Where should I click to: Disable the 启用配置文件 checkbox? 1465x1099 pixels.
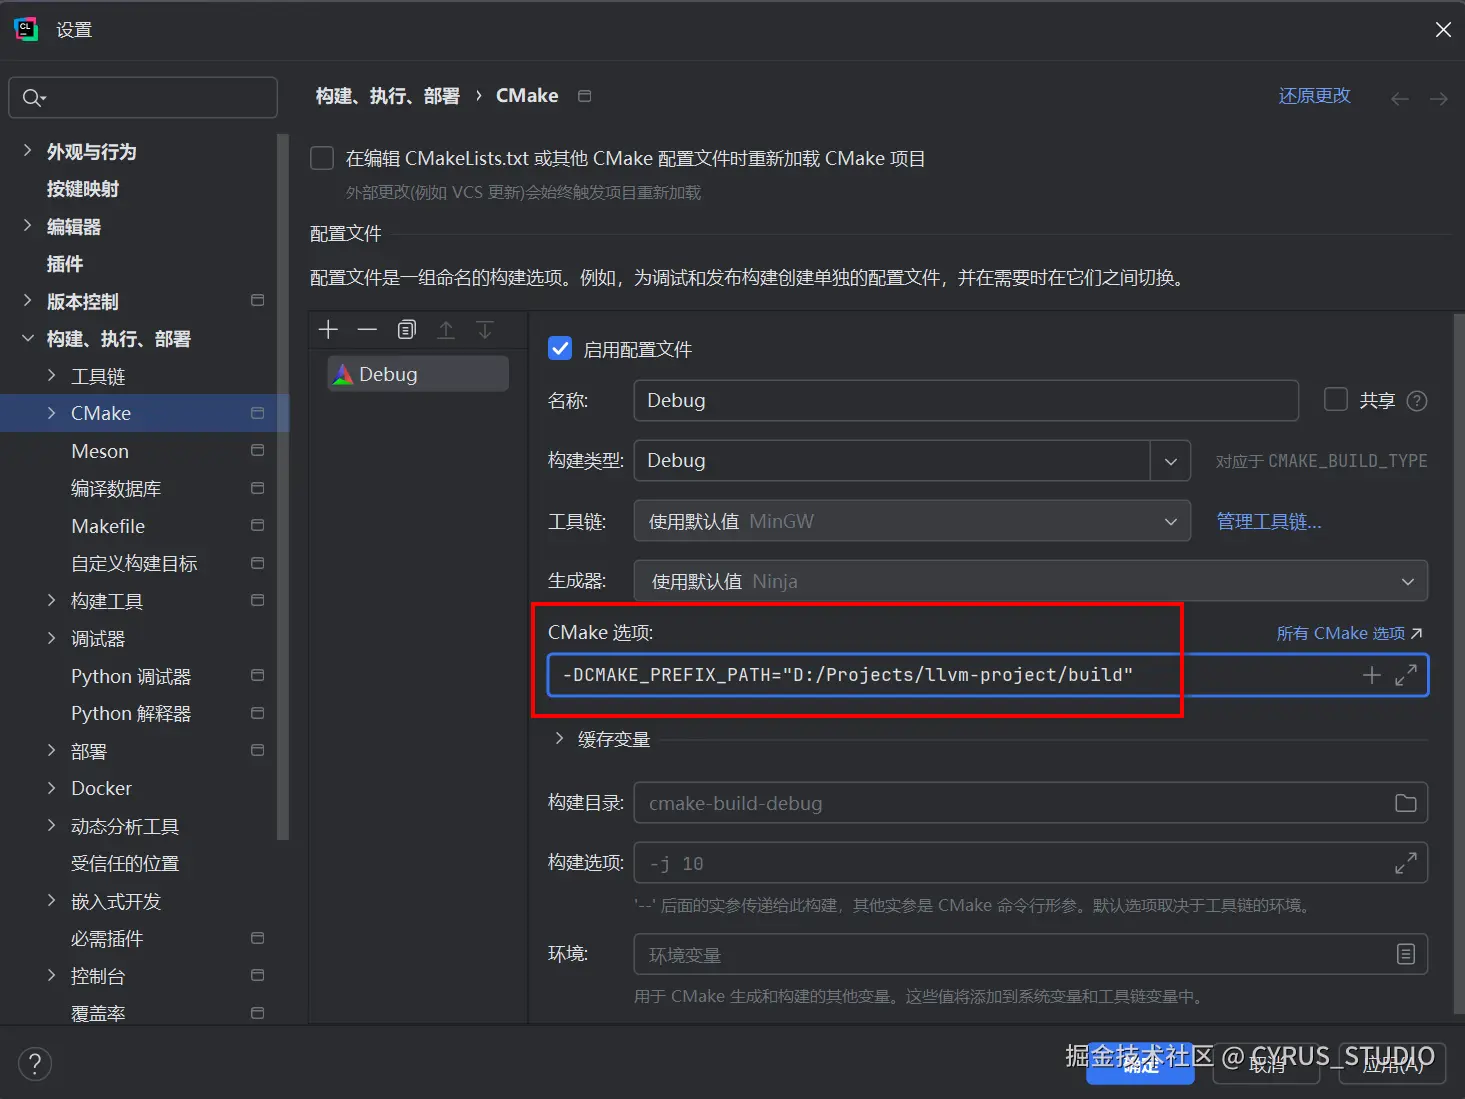[559, 348]
